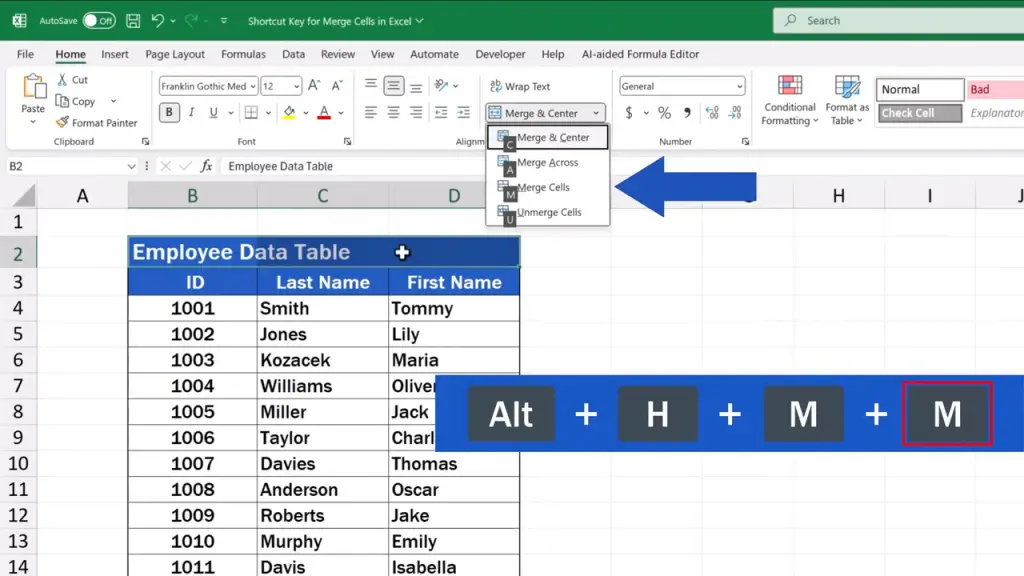
Task: Click the Insert Function fx icon
Action: point(206,166)
